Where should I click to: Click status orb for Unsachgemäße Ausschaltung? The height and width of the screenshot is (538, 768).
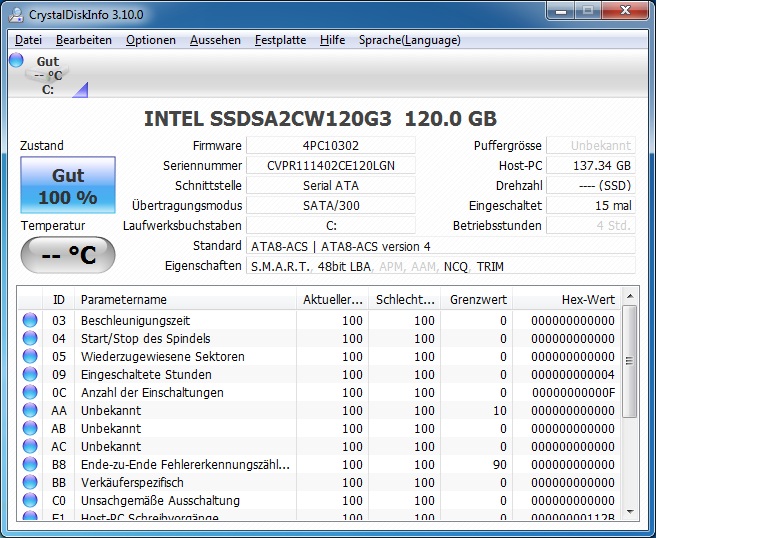30,500
